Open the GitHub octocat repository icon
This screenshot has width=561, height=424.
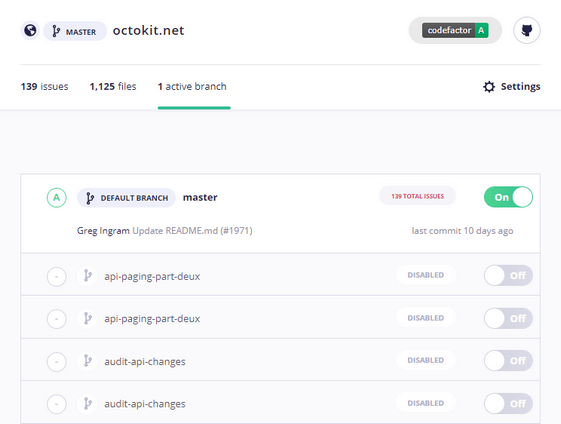click(x=527, y=30)
